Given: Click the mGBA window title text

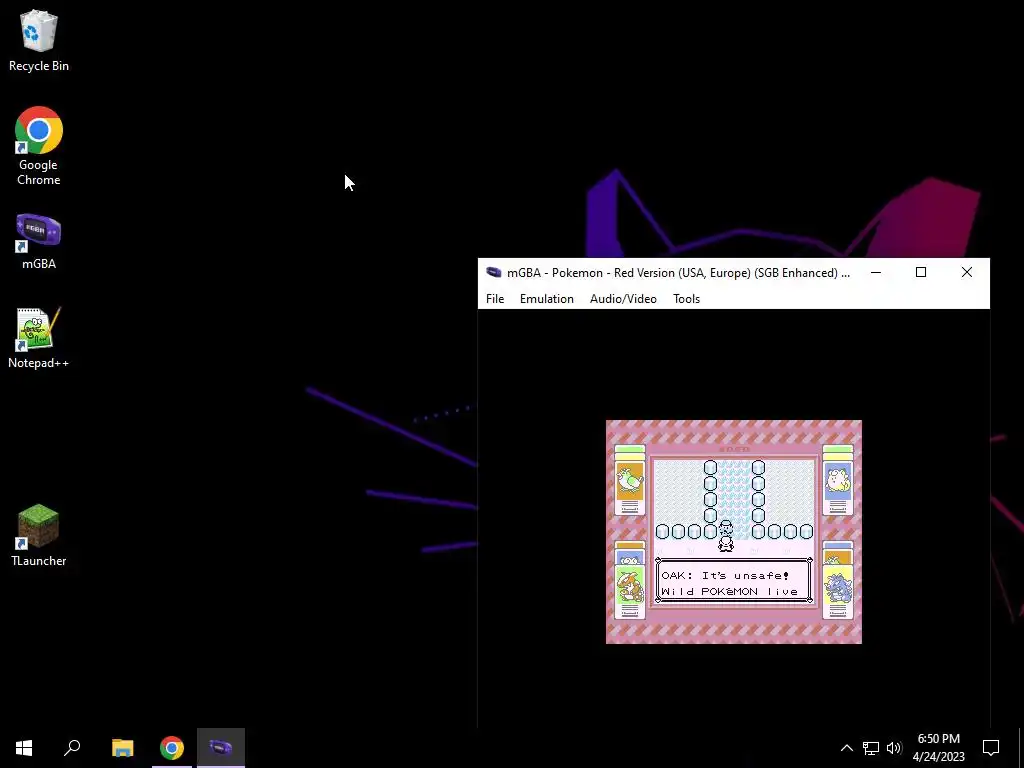Looking at the screenshot, I should (679, 272).
